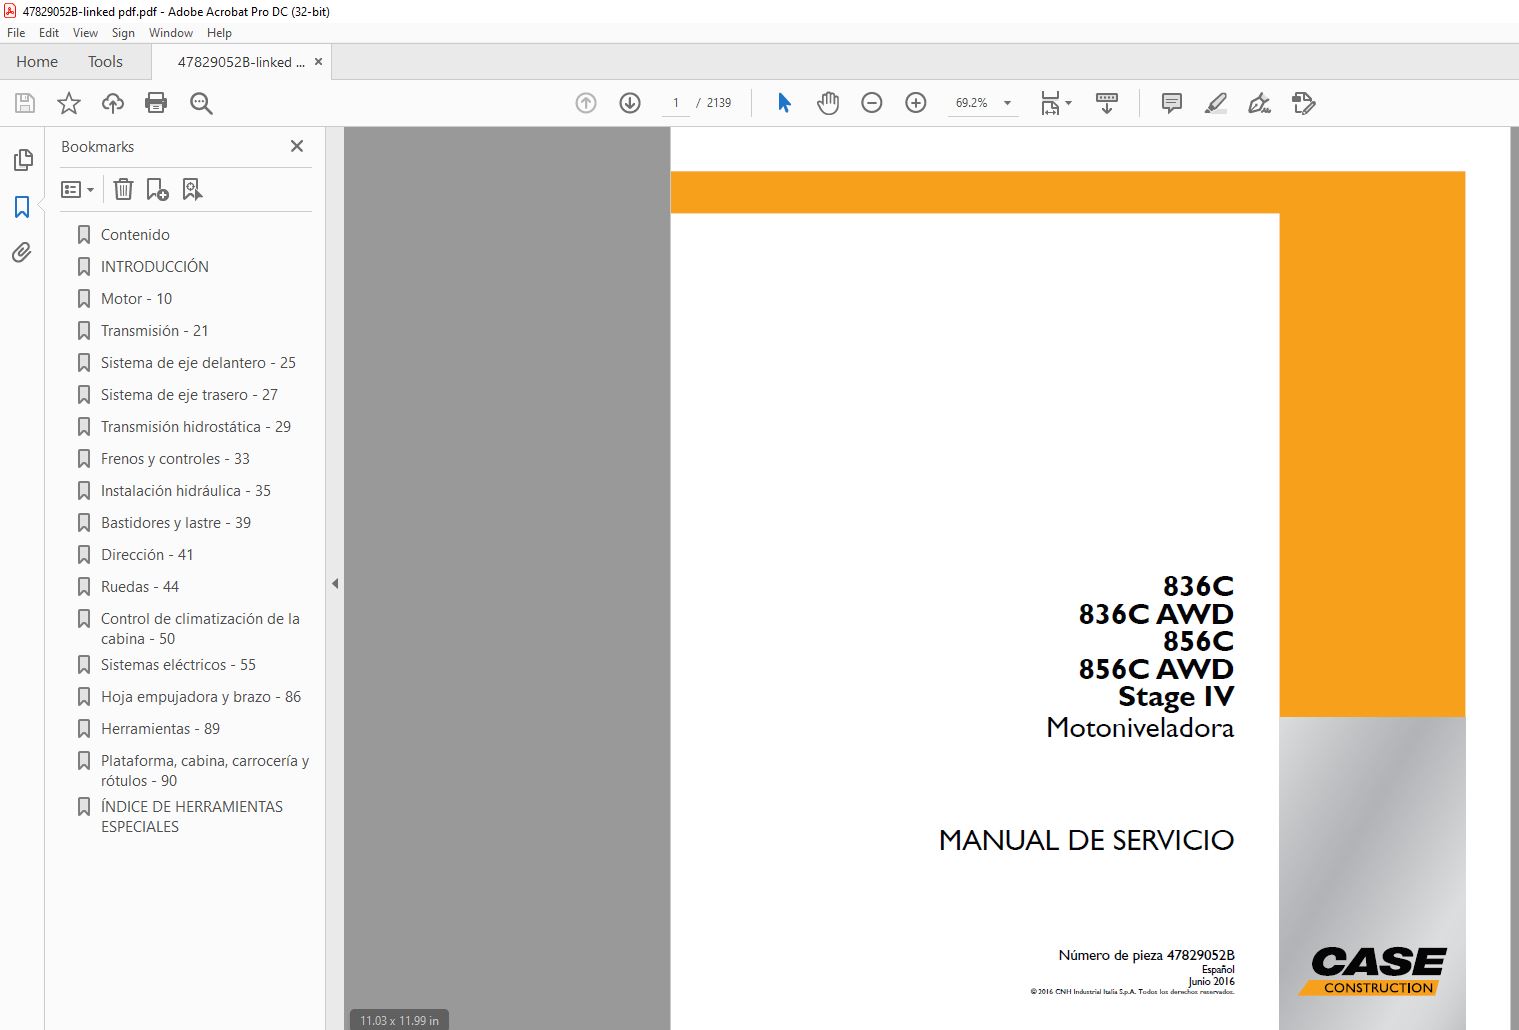Open the View menu
The image size is (1519, 1030).
(x=86, y=33)
